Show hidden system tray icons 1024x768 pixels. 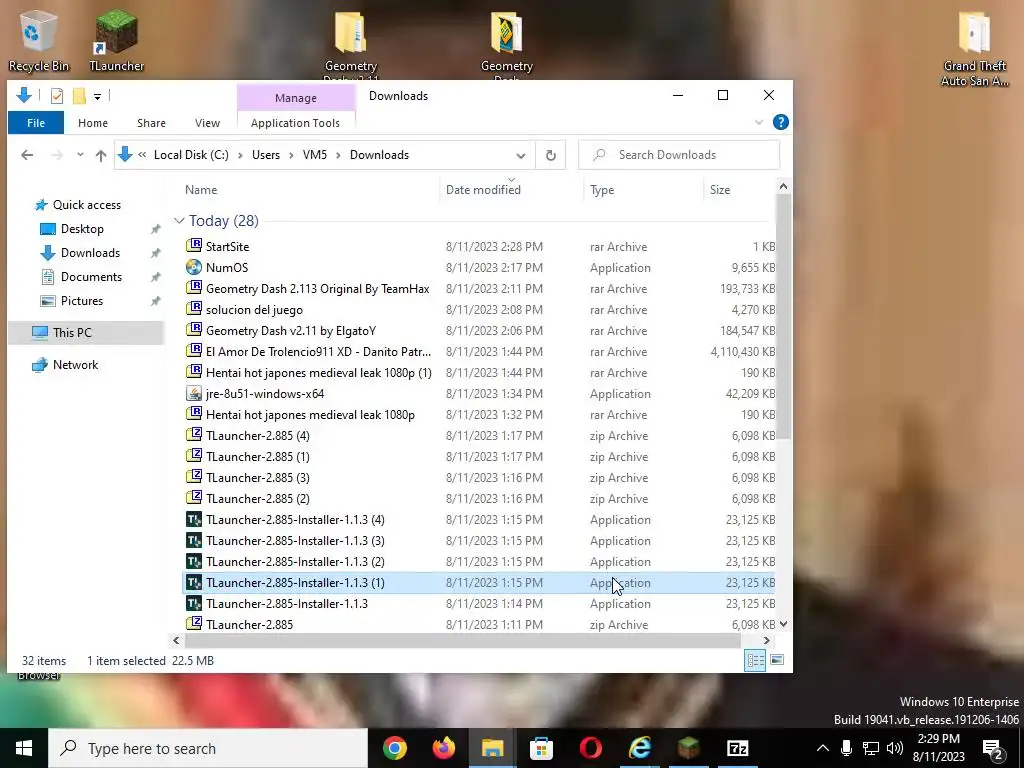(x=823, y=748)
